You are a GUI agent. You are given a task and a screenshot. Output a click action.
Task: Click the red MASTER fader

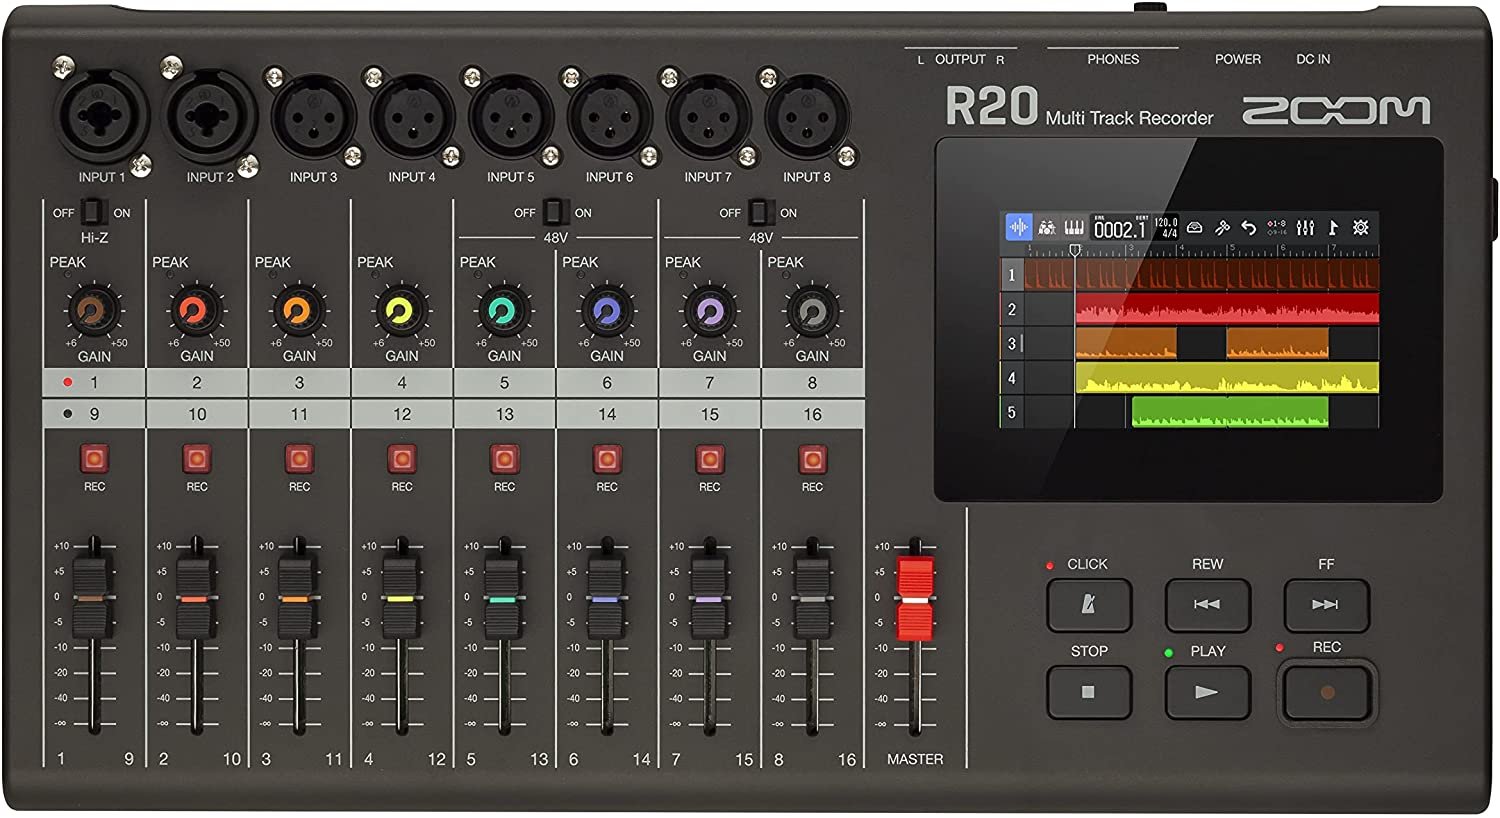[x=914, y=599]
